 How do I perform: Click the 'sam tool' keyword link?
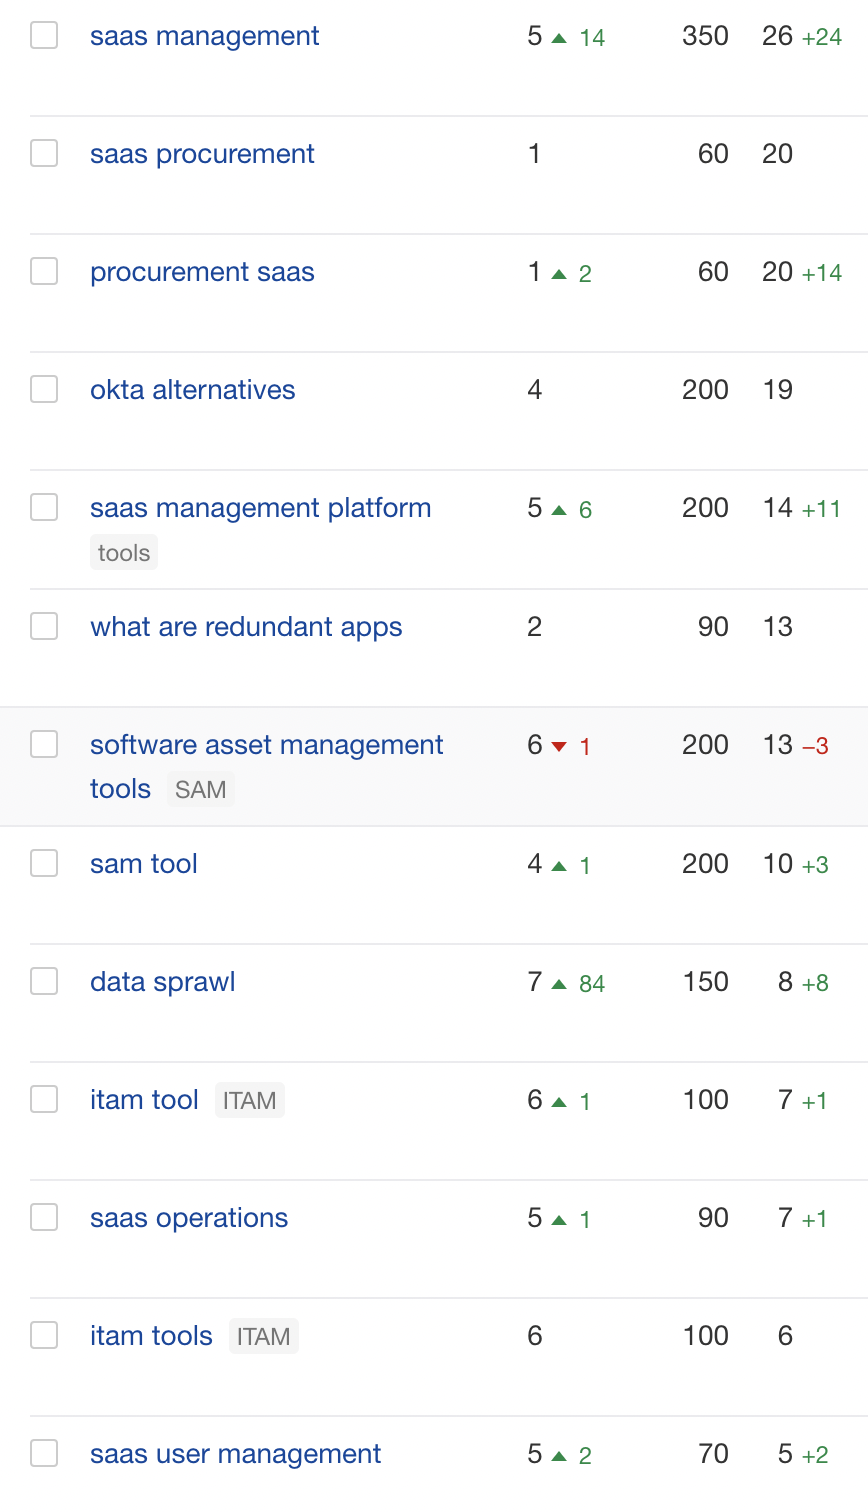(144, 863)
